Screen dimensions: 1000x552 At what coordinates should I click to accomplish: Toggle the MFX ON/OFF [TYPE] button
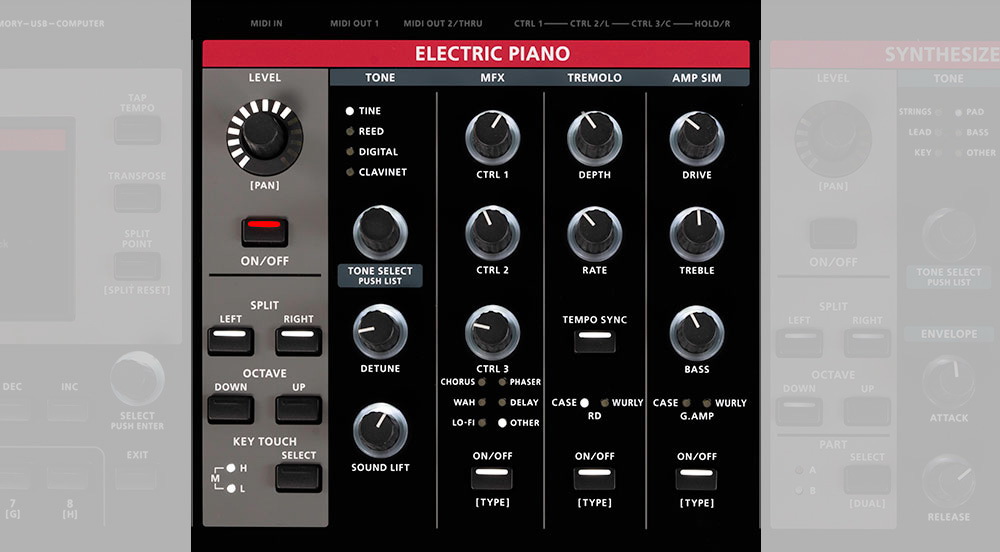click(x=492, y=478)
